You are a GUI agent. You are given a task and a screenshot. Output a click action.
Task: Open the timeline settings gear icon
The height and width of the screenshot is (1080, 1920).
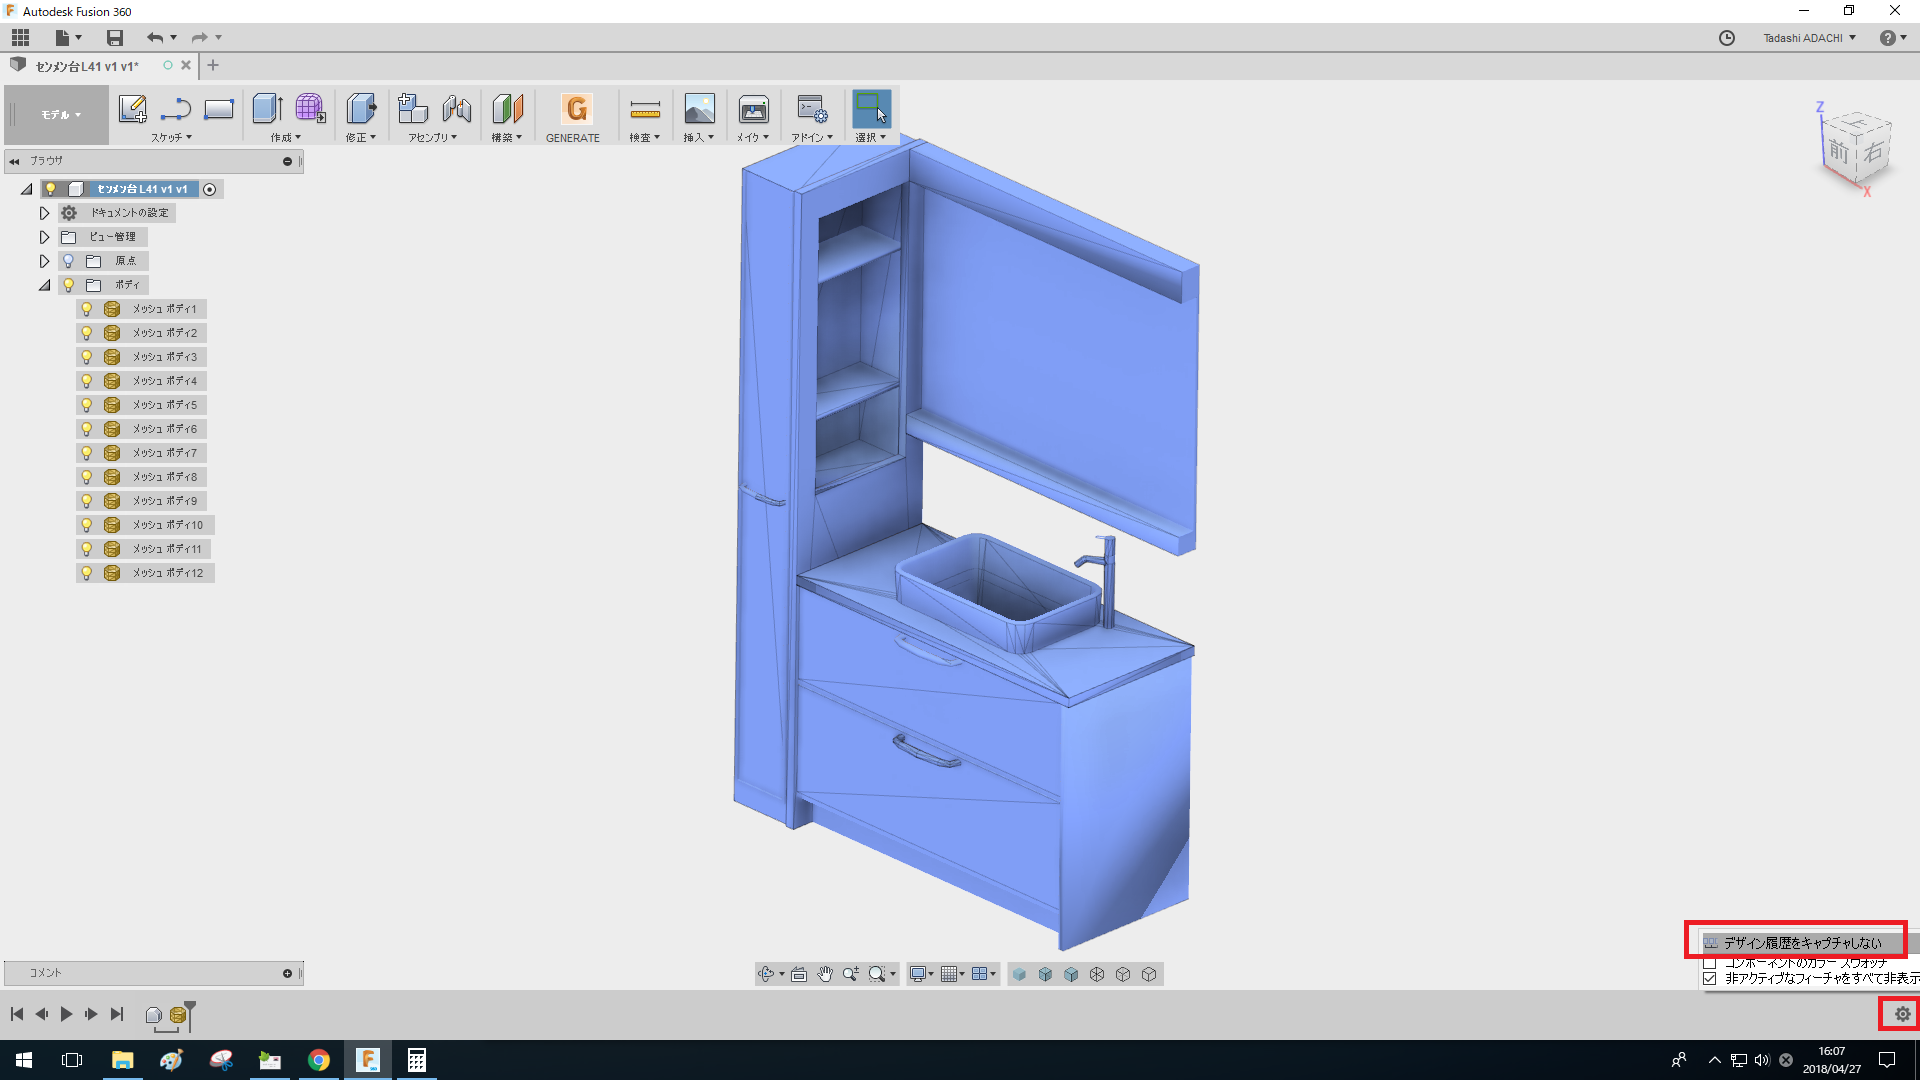[x=1902, y=1014]
